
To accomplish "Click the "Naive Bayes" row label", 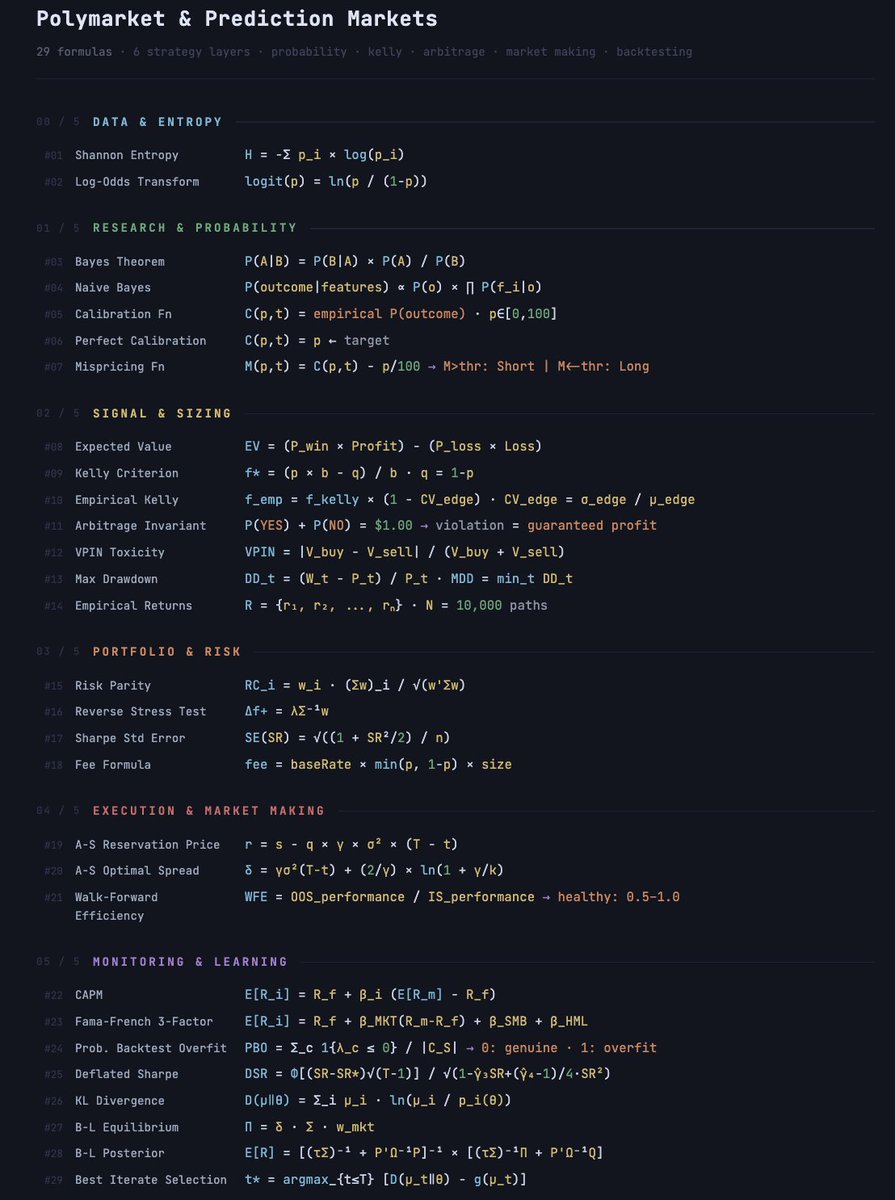I will point(113,287).
